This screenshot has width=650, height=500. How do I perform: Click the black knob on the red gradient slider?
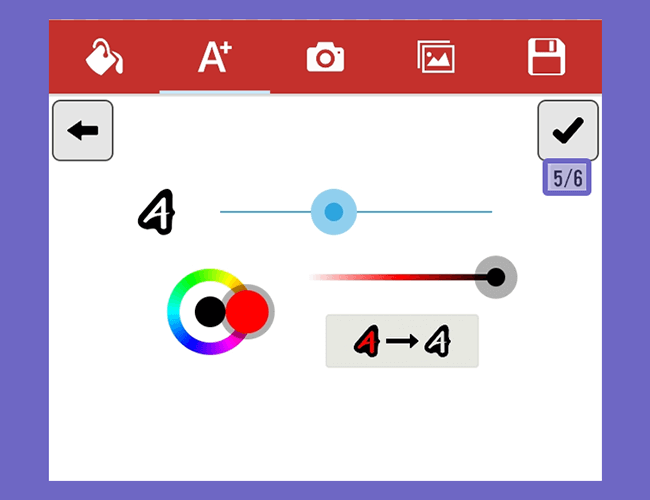496,277
